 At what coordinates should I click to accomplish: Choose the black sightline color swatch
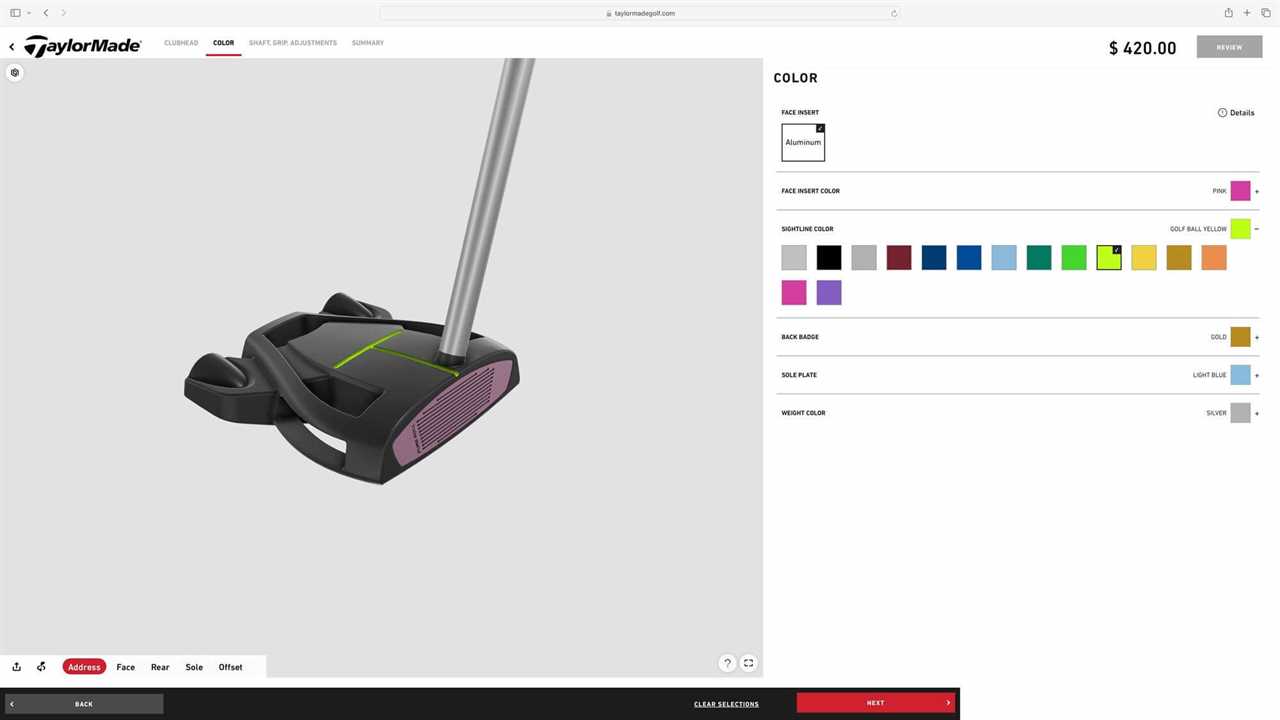pos(829,258)
